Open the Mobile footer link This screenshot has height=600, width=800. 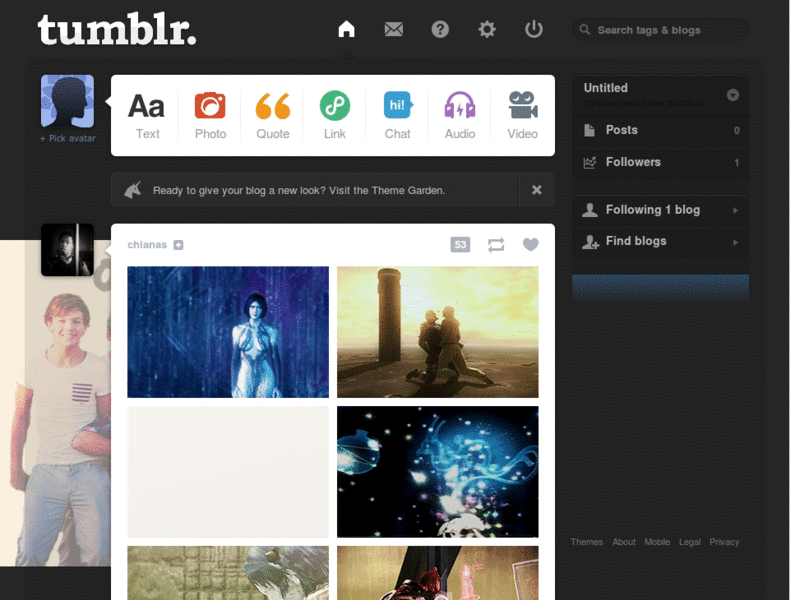pos(657,542)
